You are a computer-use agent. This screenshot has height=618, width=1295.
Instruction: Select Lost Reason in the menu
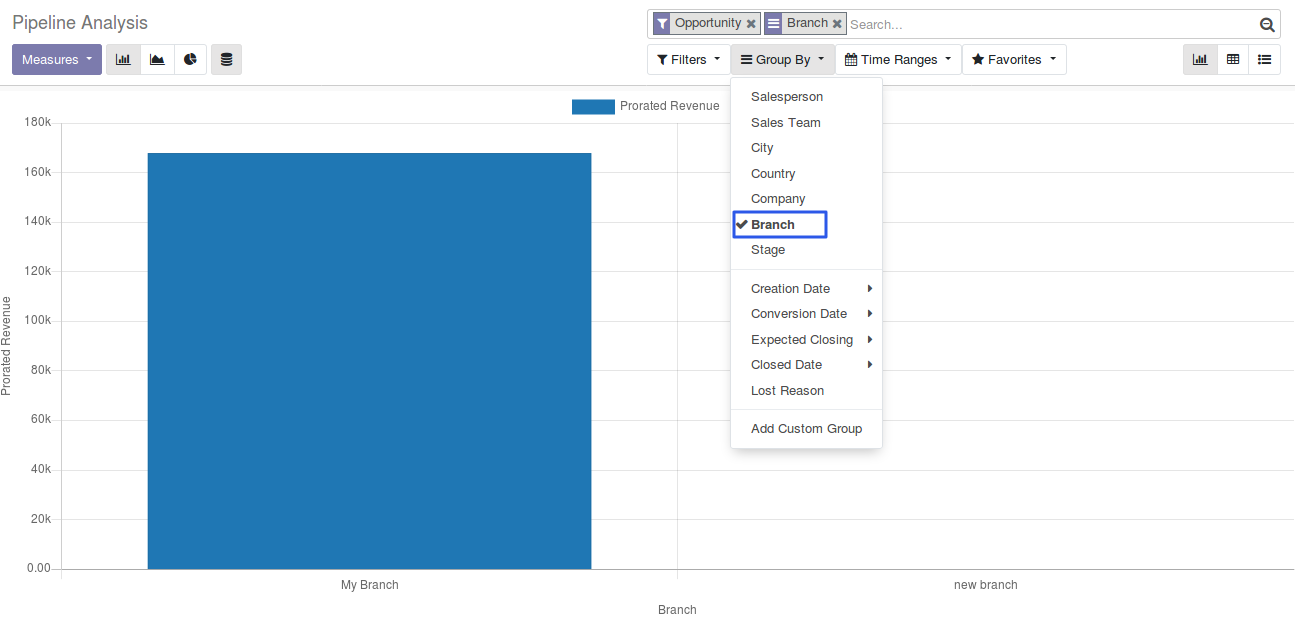click(787, 391)
